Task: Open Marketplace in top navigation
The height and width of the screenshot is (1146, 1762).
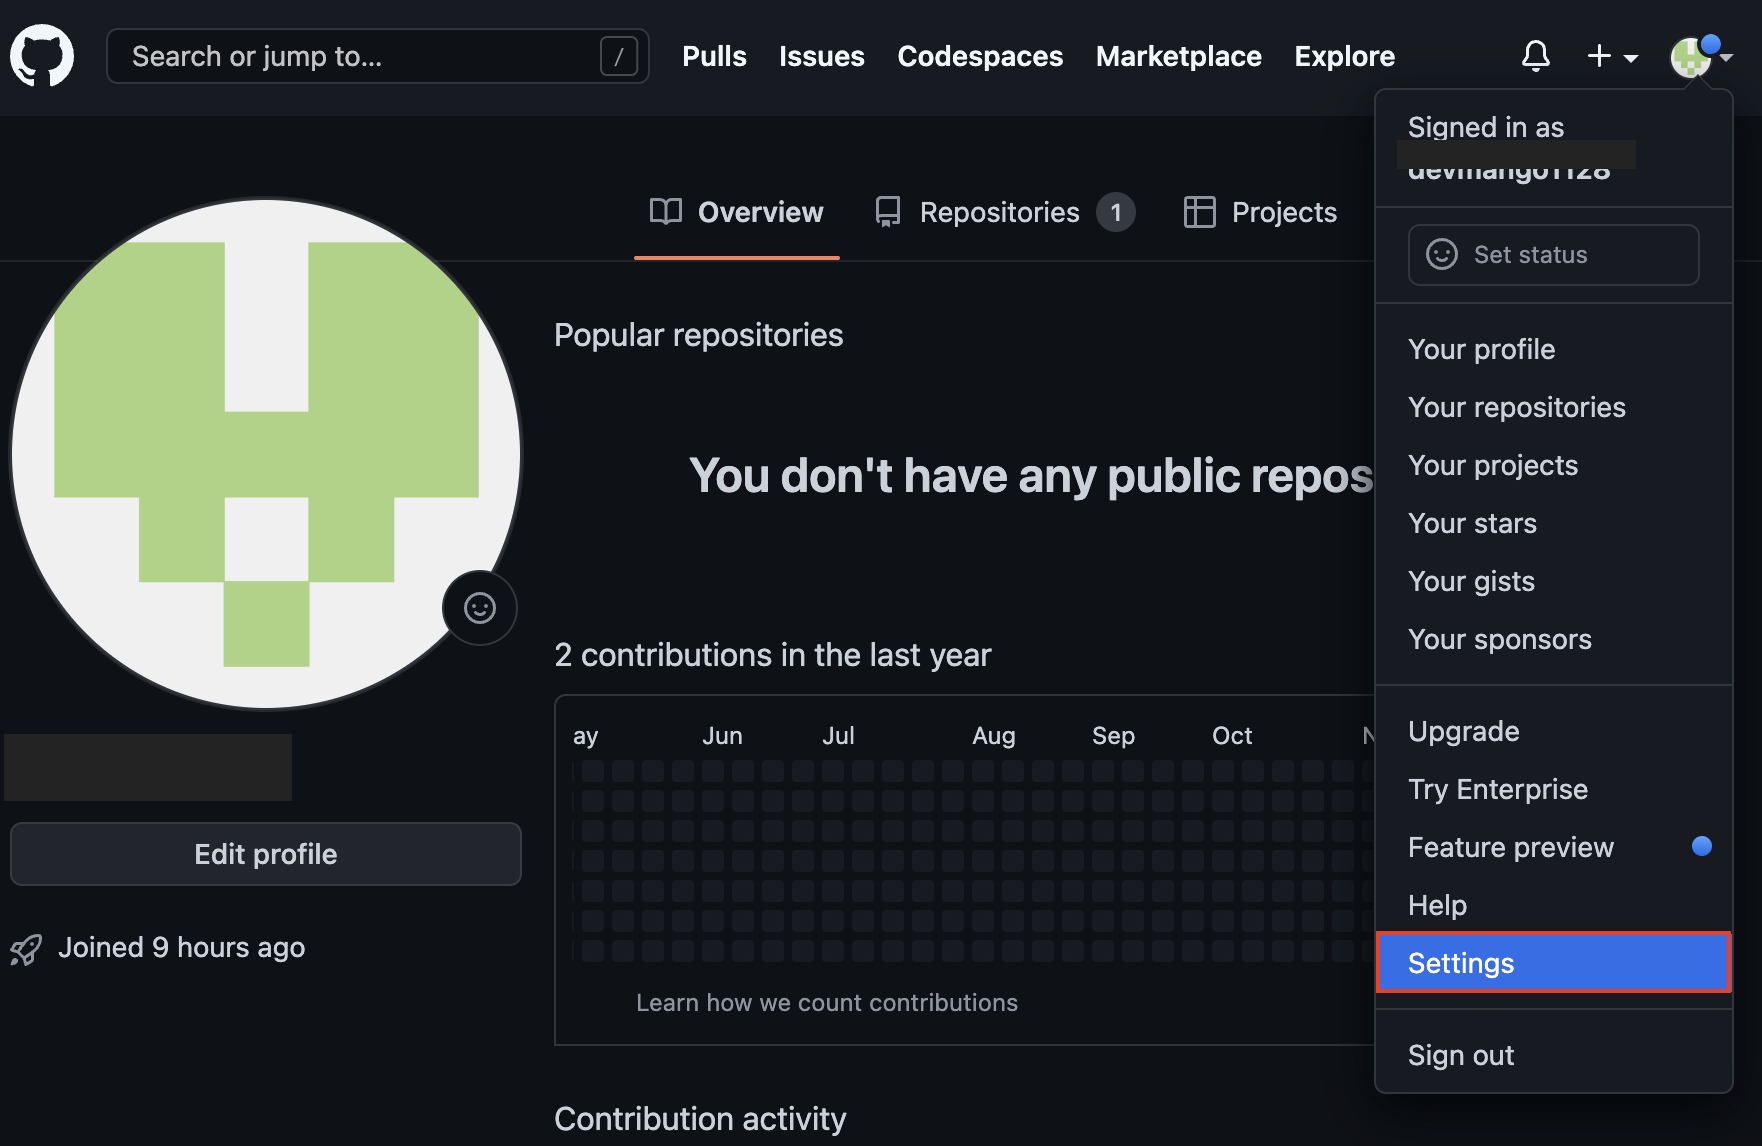Action: (1178, 56)
